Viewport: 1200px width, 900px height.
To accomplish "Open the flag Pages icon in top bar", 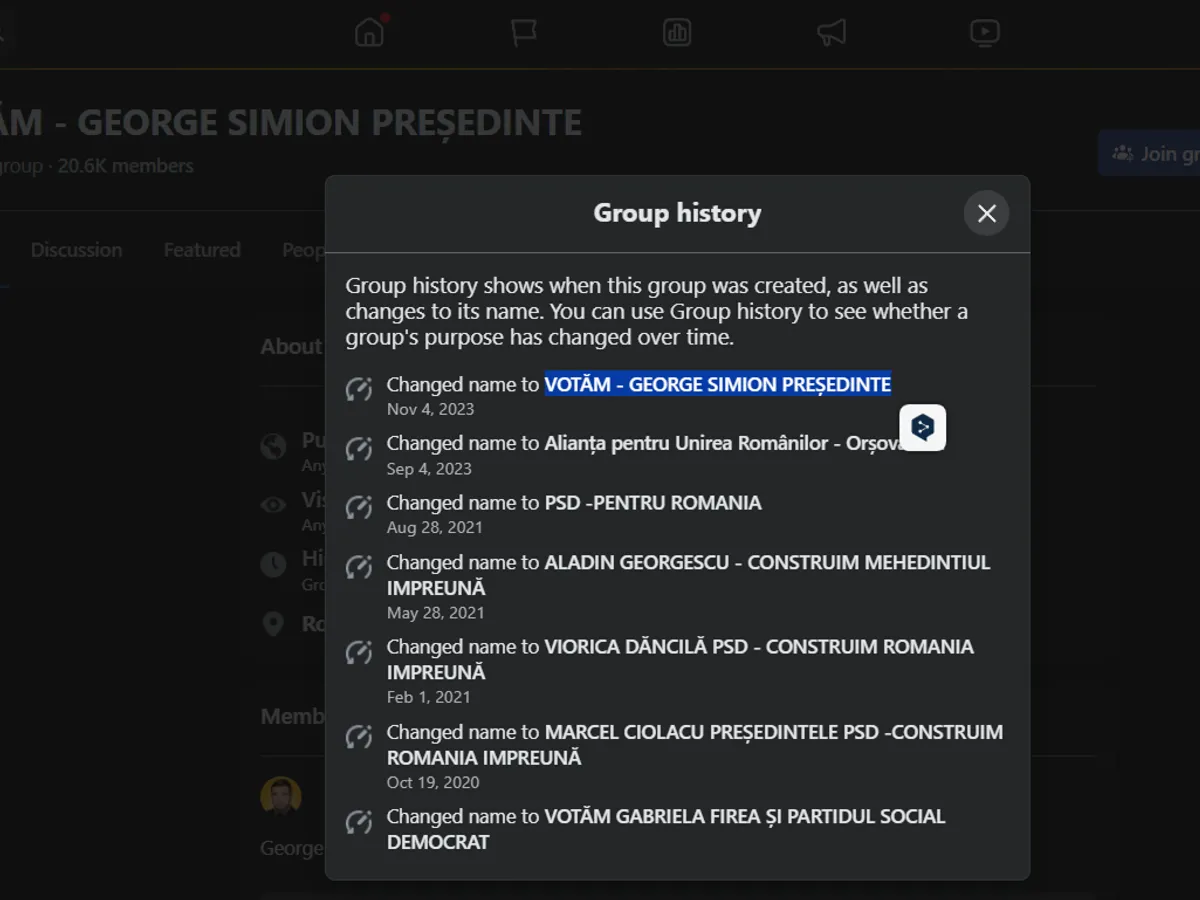I will tap(523, 32).
